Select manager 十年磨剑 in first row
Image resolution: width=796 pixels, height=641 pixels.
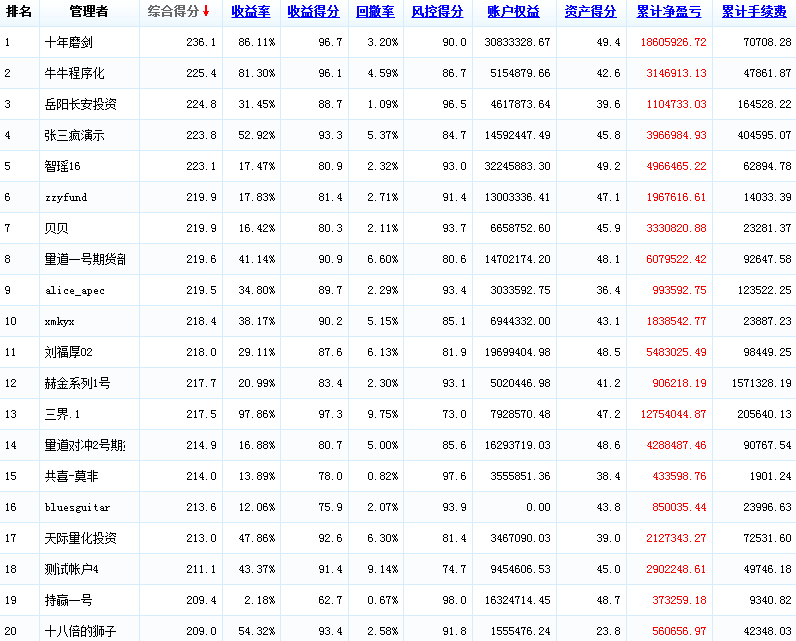click(69, 43)
